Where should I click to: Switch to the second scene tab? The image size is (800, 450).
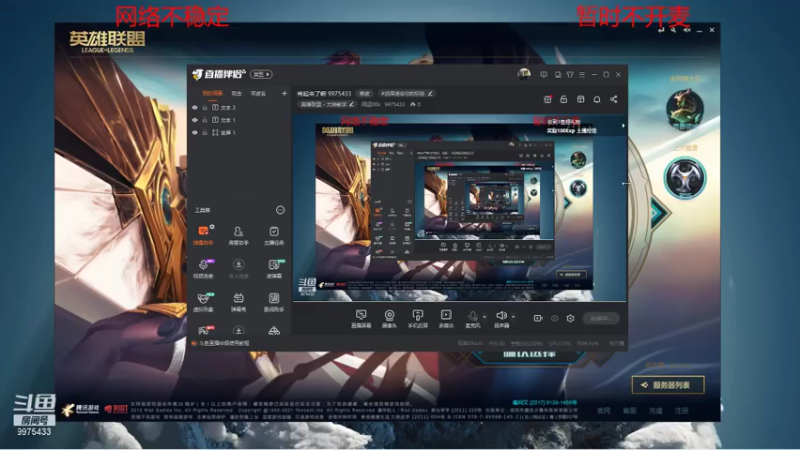pyautogui.click(x=237, y=93)
